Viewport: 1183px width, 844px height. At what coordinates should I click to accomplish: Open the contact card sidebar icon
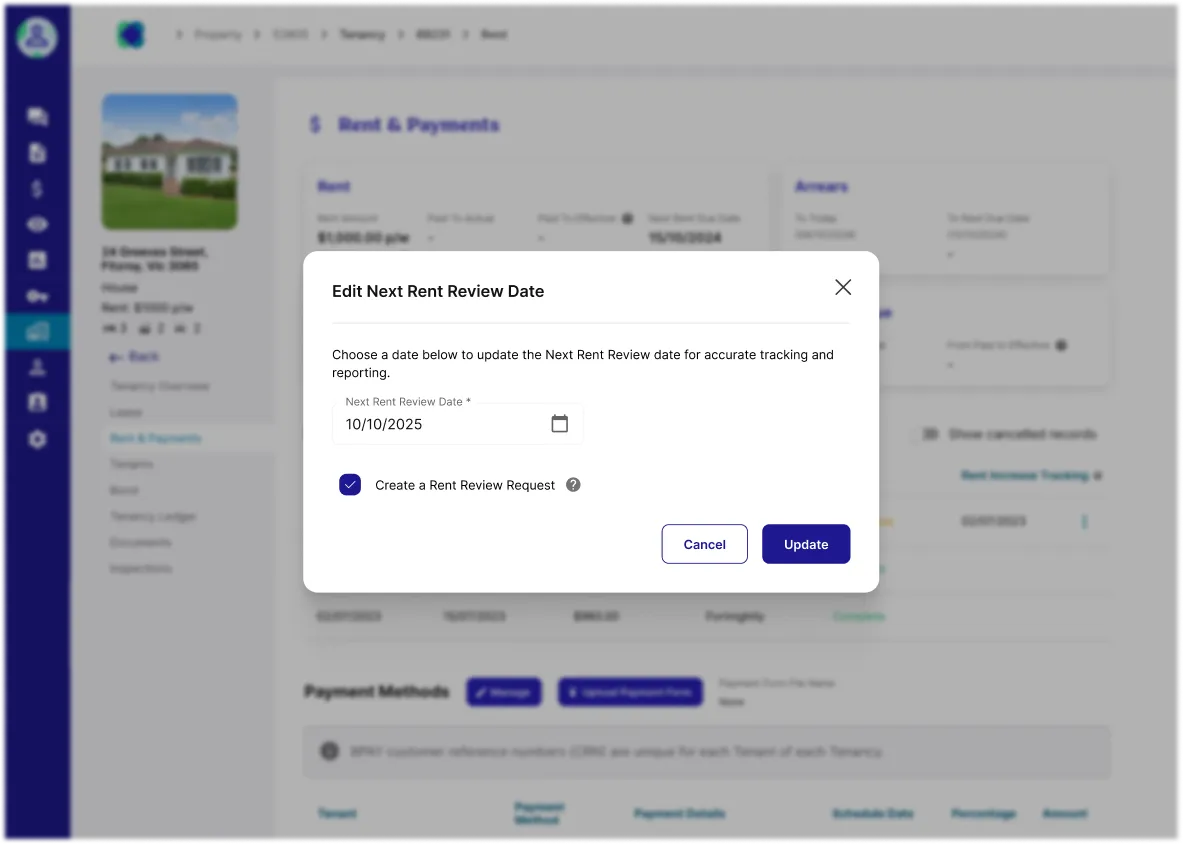pos(37,260)
